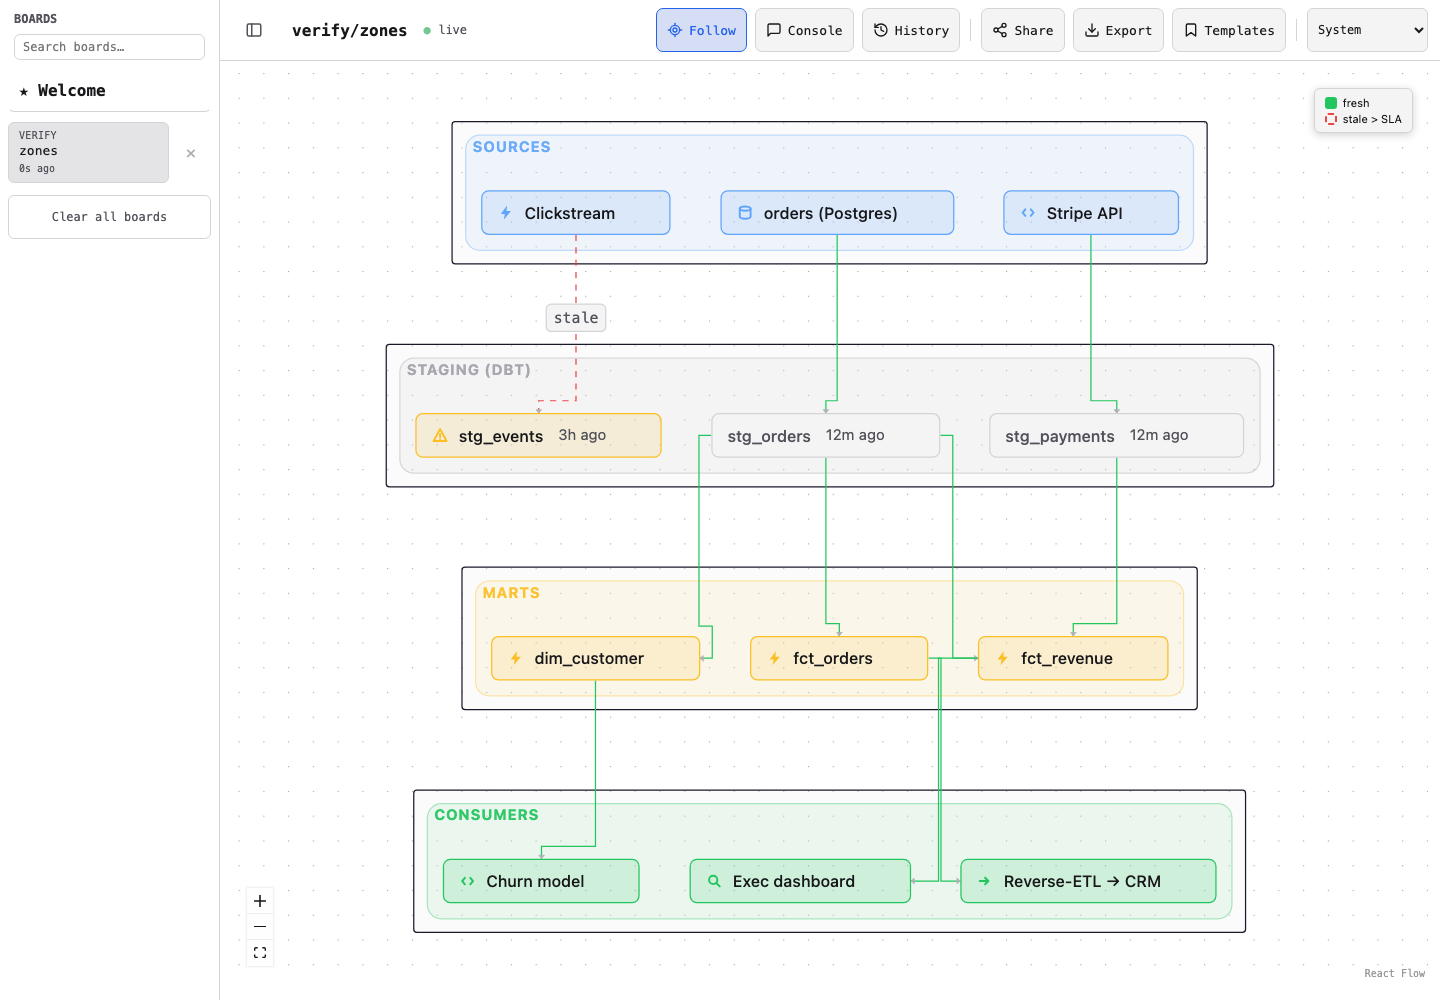Viewport: 1440px width, 1000px height.
Task: Export the board
Action: 1118,30
